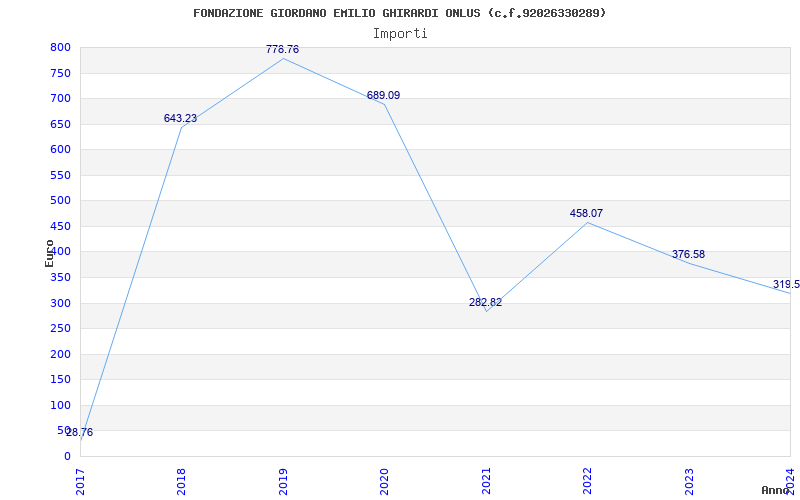Click the 2018 year axis label
The width and height of the screenshot is (800, 500).
181,481
